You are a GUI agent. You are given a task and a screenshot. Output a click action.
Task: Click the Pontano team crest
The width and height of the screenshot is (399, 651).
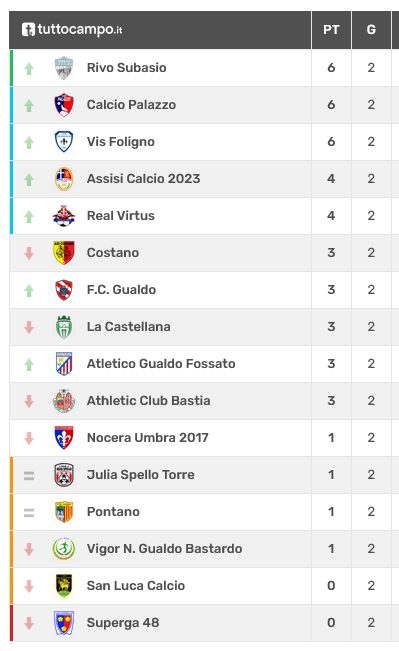(x=64, y=512)
